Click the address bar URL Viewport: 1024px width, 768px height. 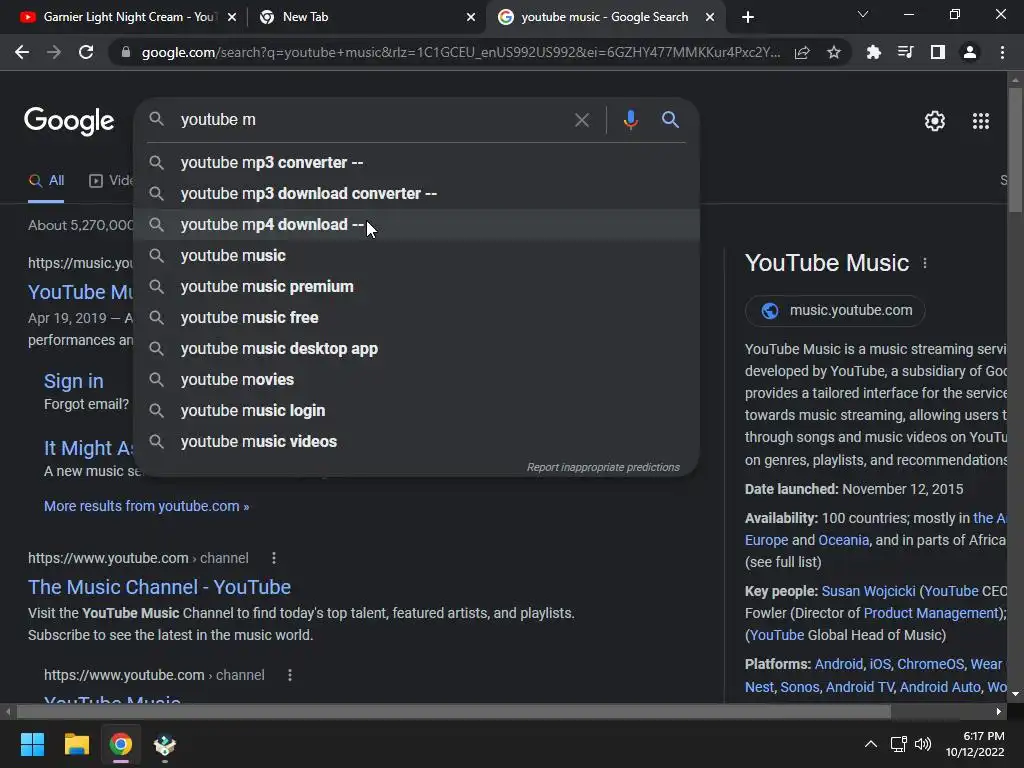point(460,52)
